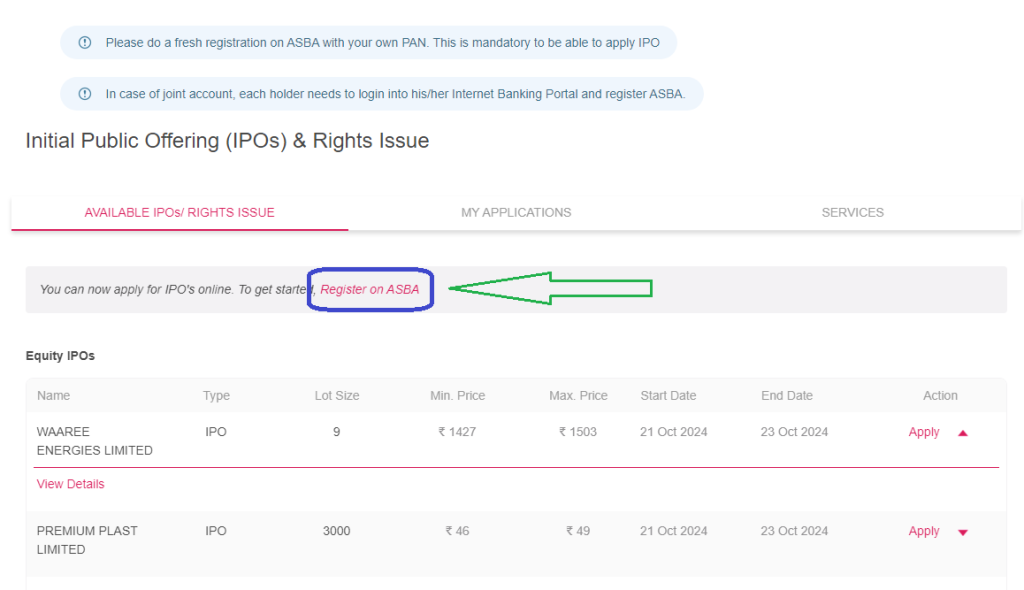This screenshot has width=1024, height=590.
Task: Switch to the MY APPLICATIONS tab
Action: 516,212
